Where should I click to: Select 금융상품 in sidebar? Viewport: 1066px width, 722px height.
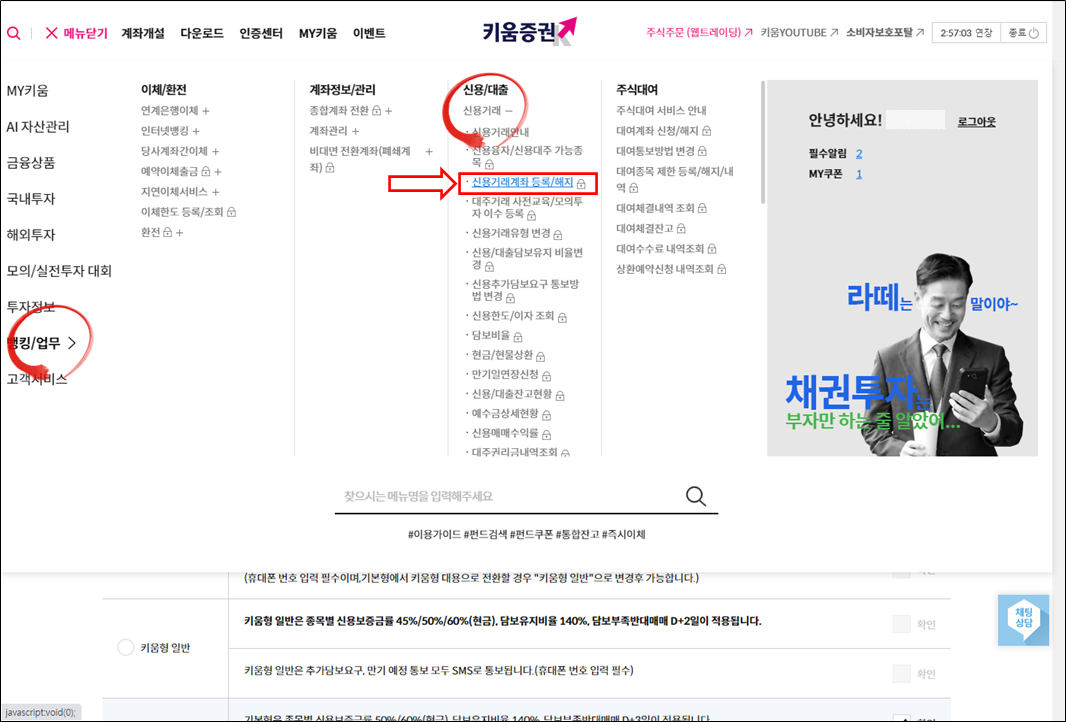[31, 162]
